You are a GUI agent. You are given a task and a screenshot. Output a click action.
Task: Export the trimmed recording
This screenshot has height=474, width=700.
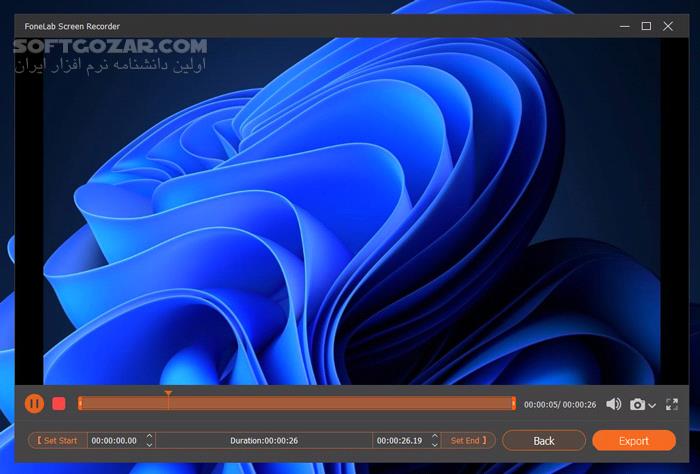pyautogui.click(x=633, y=440)
